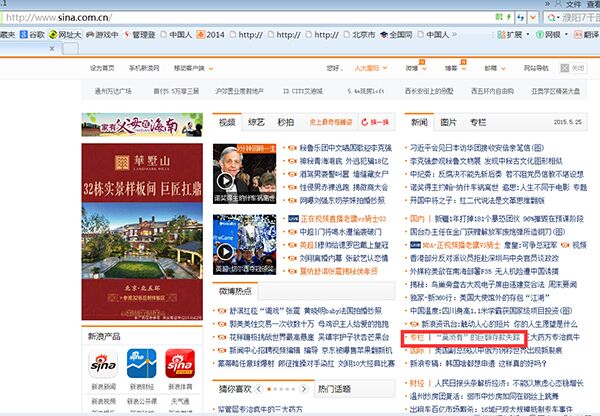Open the 热门话题 tab
Viewport: 600px width, 416px height.
[x=334, y=389]
